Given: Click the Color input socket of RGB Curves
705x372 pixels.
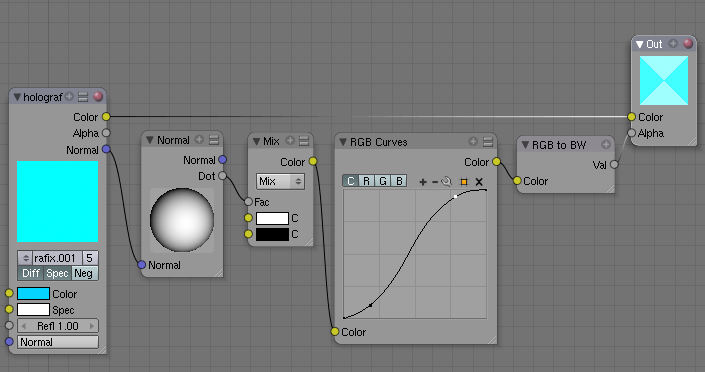Looking at the screenshot, I should coord(335,332).
